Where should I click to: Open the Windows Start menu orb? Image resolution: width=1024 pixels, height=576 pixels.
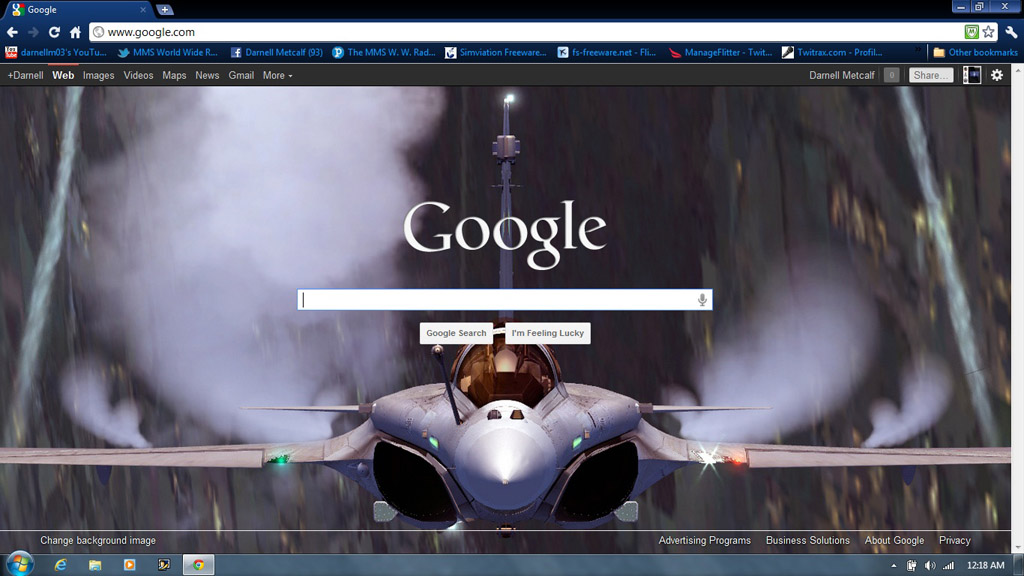(x=20, y=564)
